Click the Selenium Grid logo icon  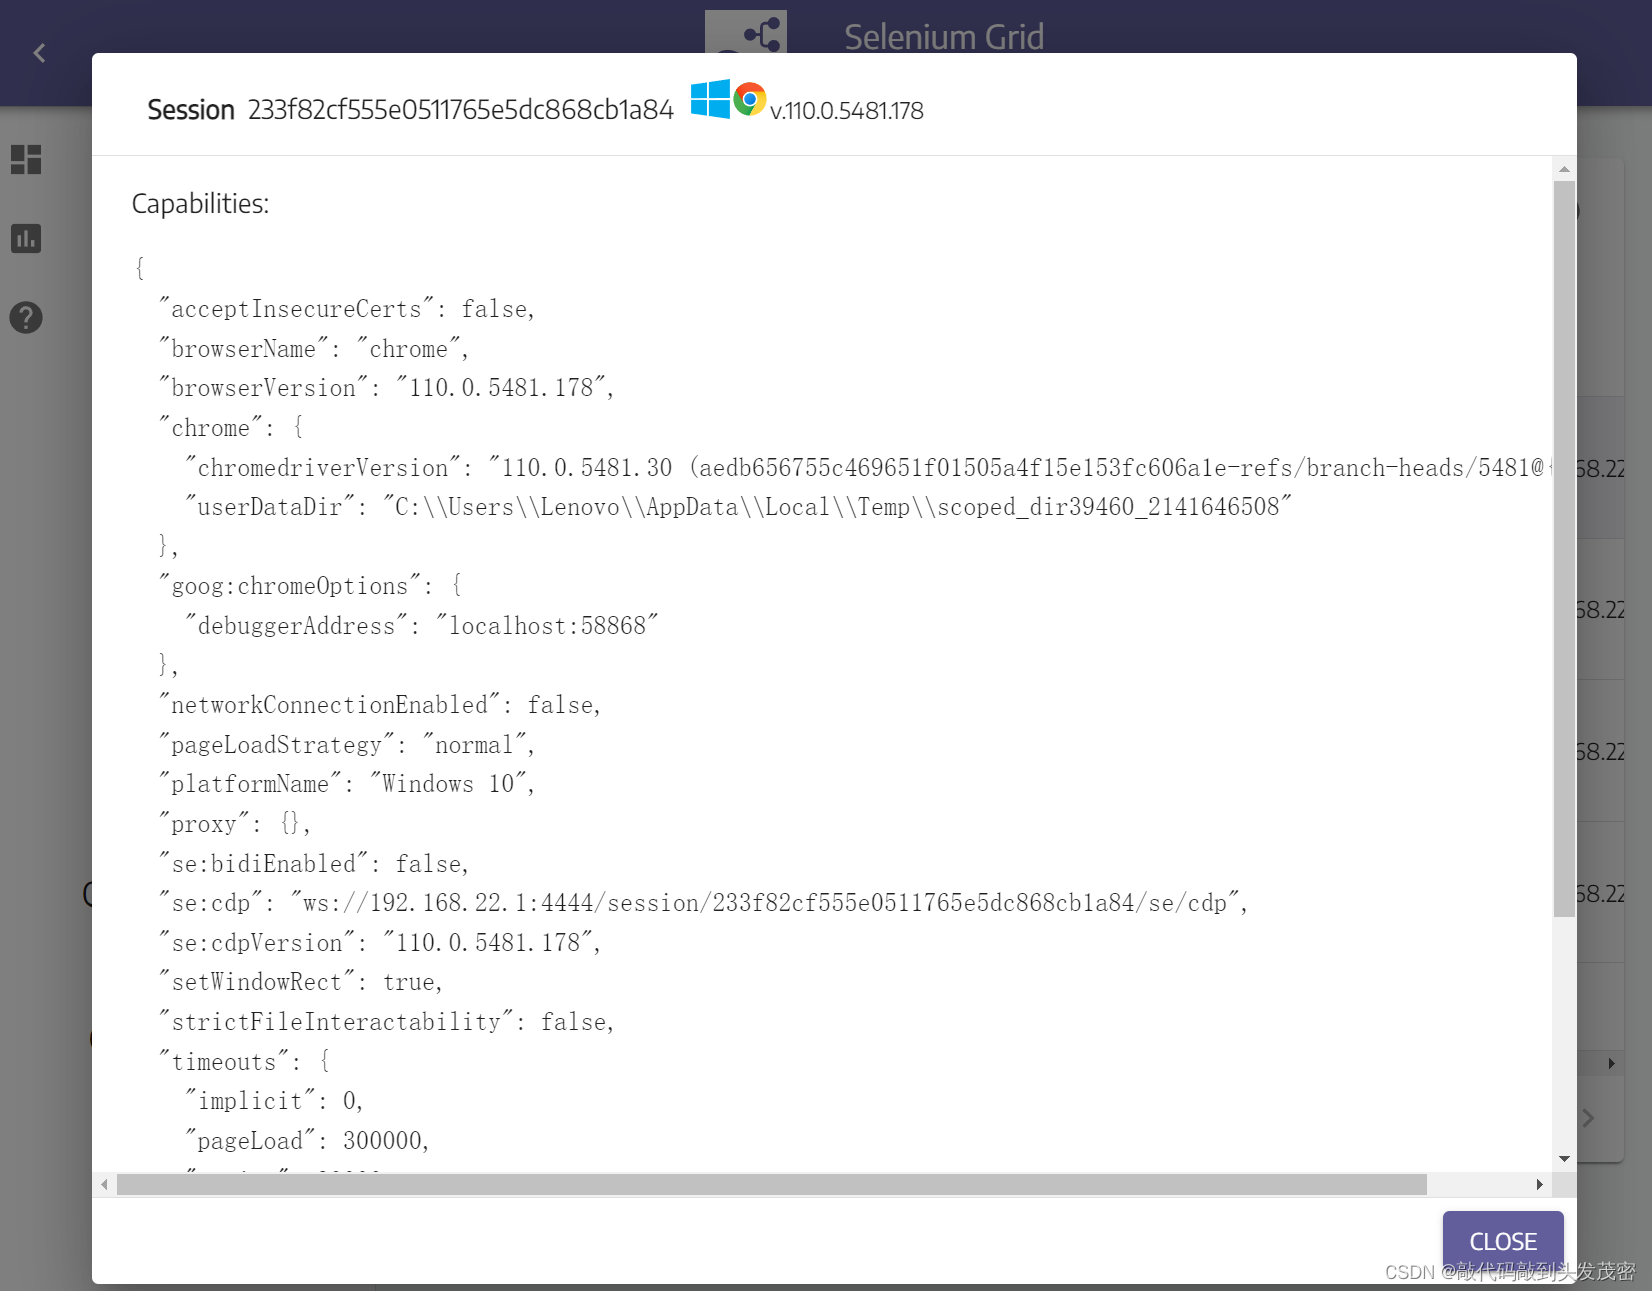pos(746,32)
